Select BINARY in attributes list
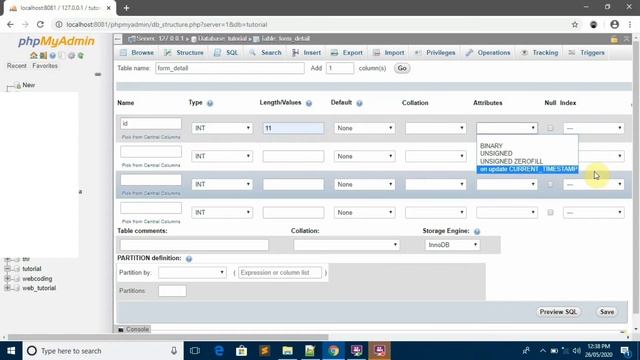Viewport: 640px width, 360px height. pyautogui.click(x=491, y=146)
